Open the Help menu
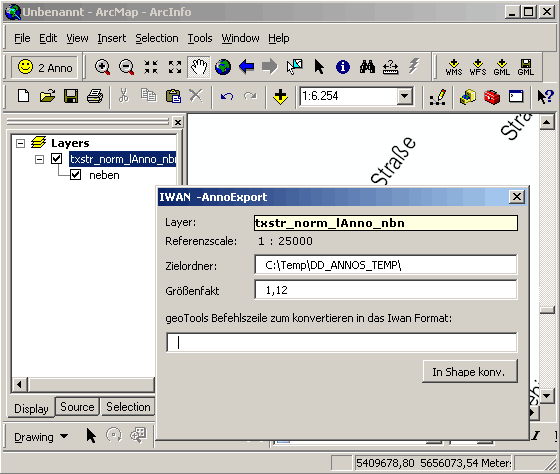 (x=279, y=38)
